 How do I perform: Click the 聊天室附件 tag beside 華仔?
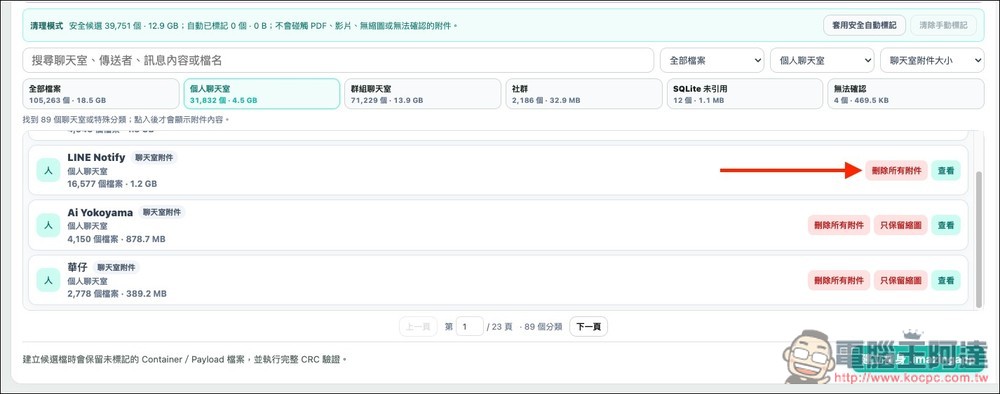click(x=117, y=268)
